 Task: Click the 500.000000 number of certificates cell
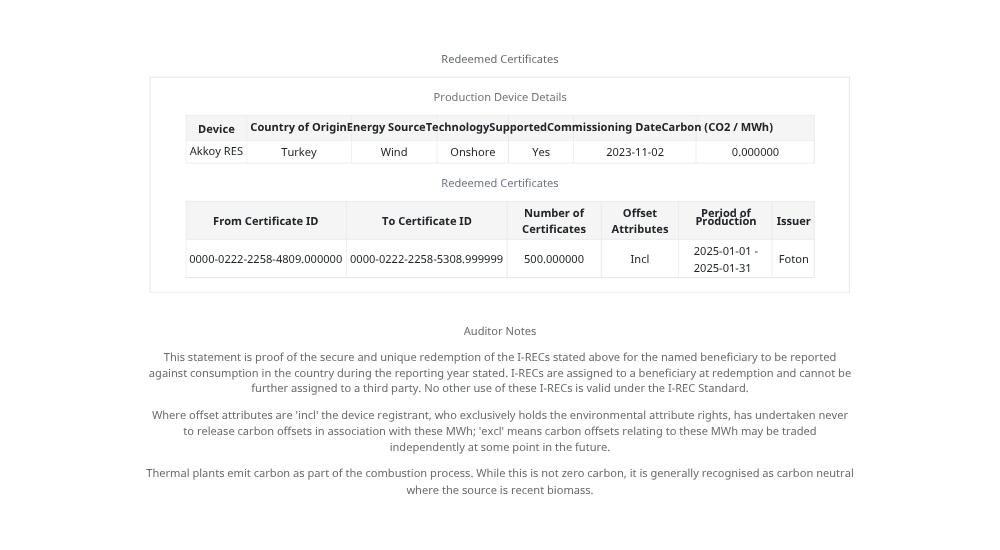pyautogui.click(x=553, y=259)
